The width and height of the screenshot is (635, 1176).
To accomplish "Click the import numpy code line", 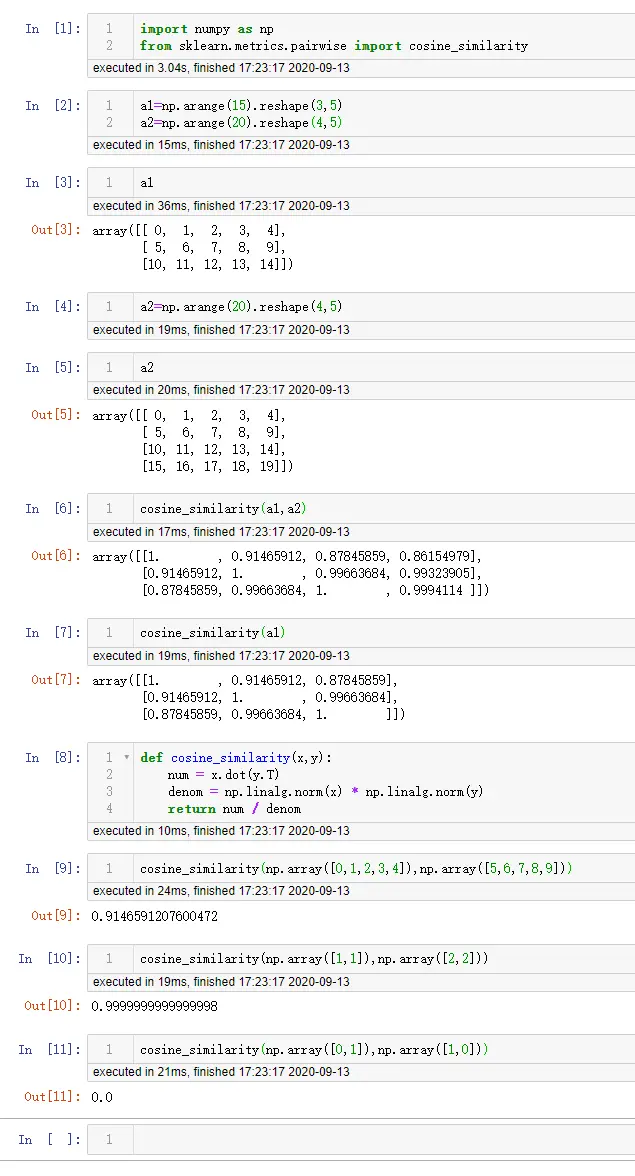I will point(207,29).
